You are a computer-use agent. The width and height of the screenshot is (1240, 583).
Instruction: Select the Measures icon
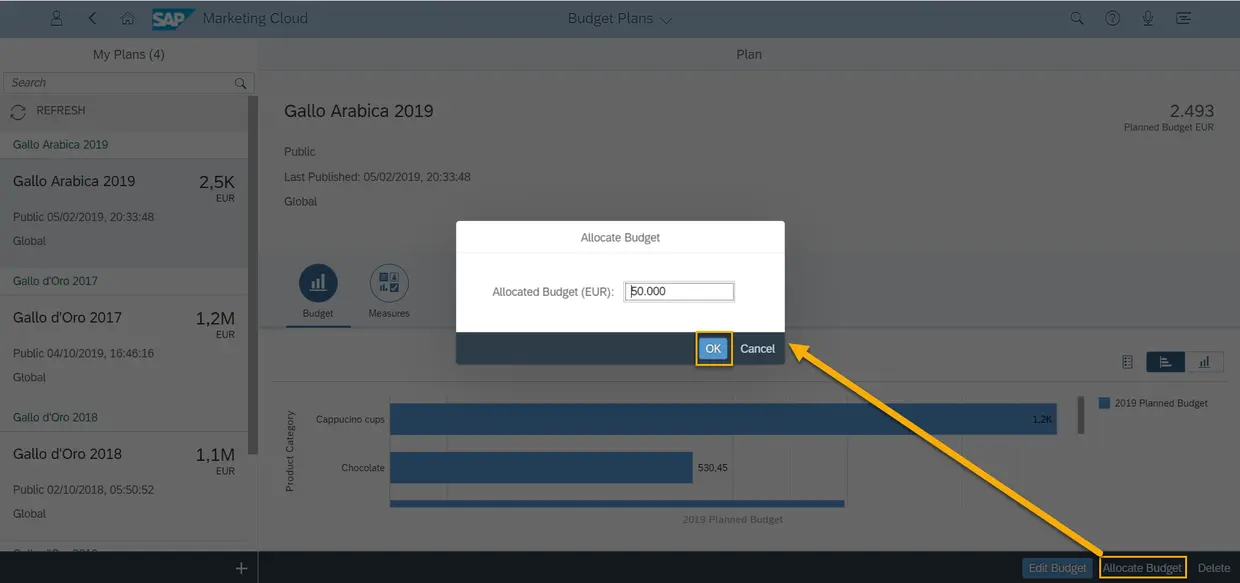point(389,284)
